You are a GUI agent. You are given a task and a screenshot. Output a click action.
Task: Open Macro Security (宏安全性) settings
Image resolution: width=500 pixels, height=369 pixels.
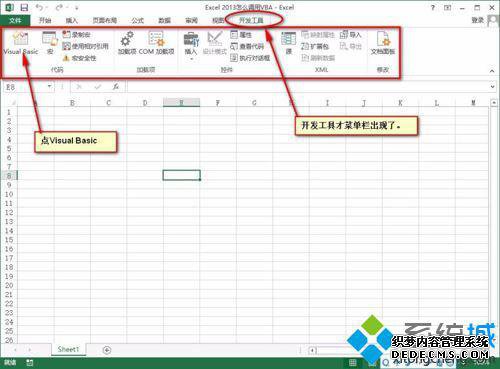click(79, 58)
